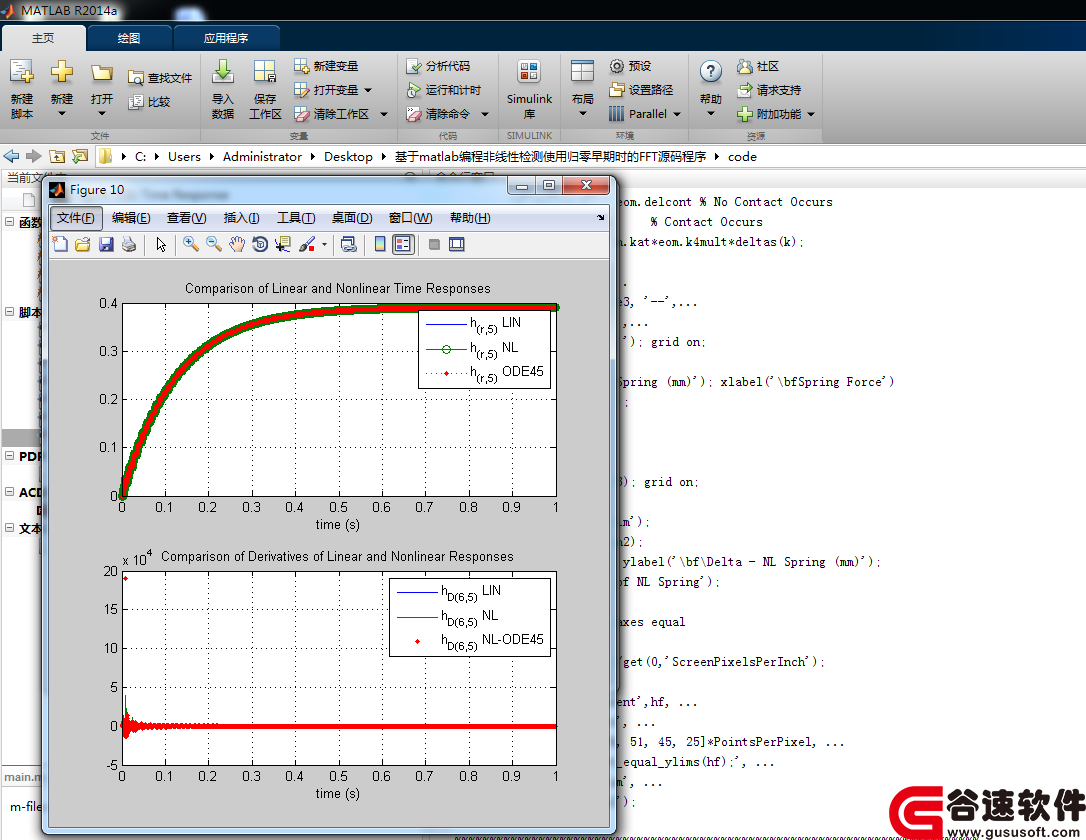The width and height of the screenshot is (1086, 840).
Task: Click Import Data (导入数据) icon
Action: click(222, 71)
